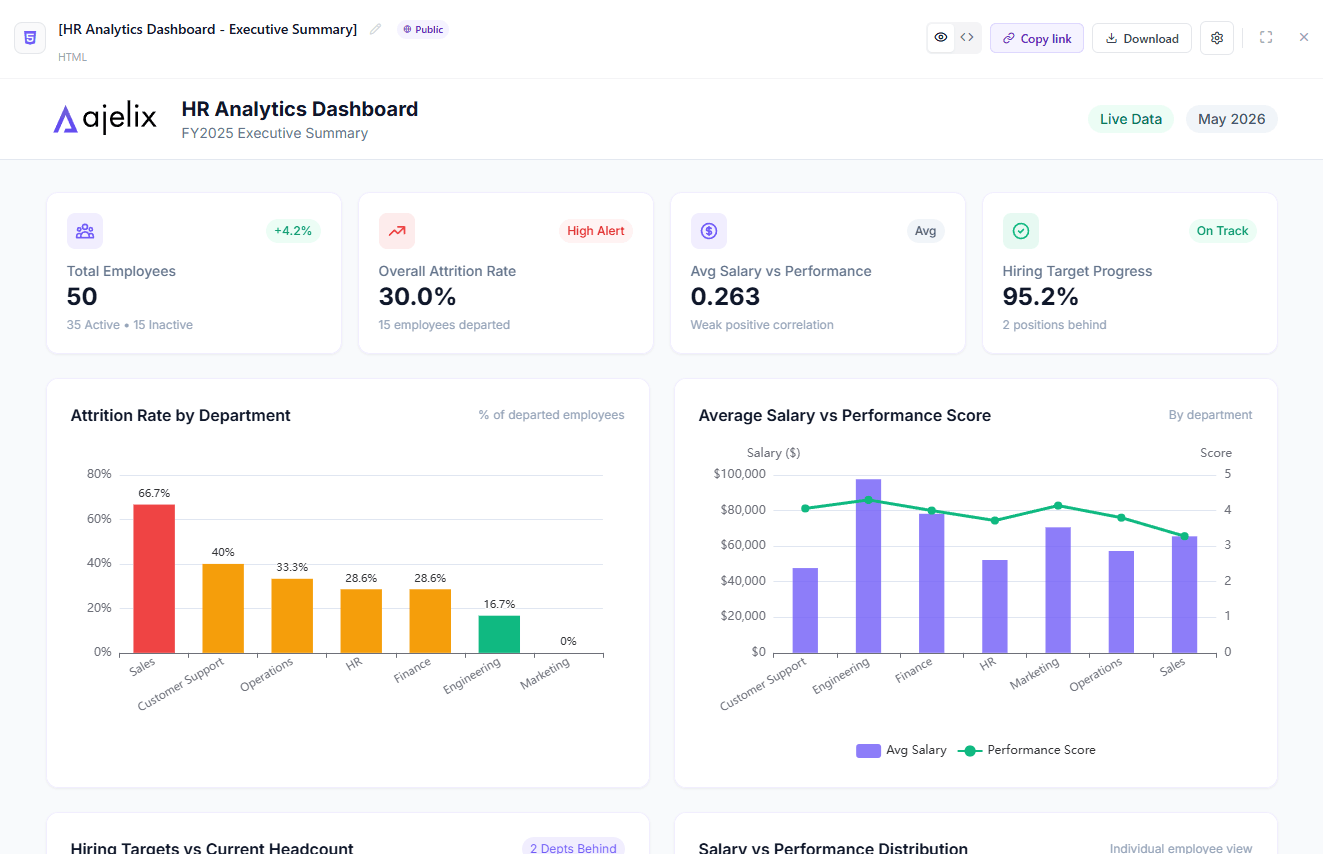Viewport: 1323px width, 854px height.
Task: Click 'Attrition Rate by Department' heading
Action: pyautogui.click(x=181, y=416)
